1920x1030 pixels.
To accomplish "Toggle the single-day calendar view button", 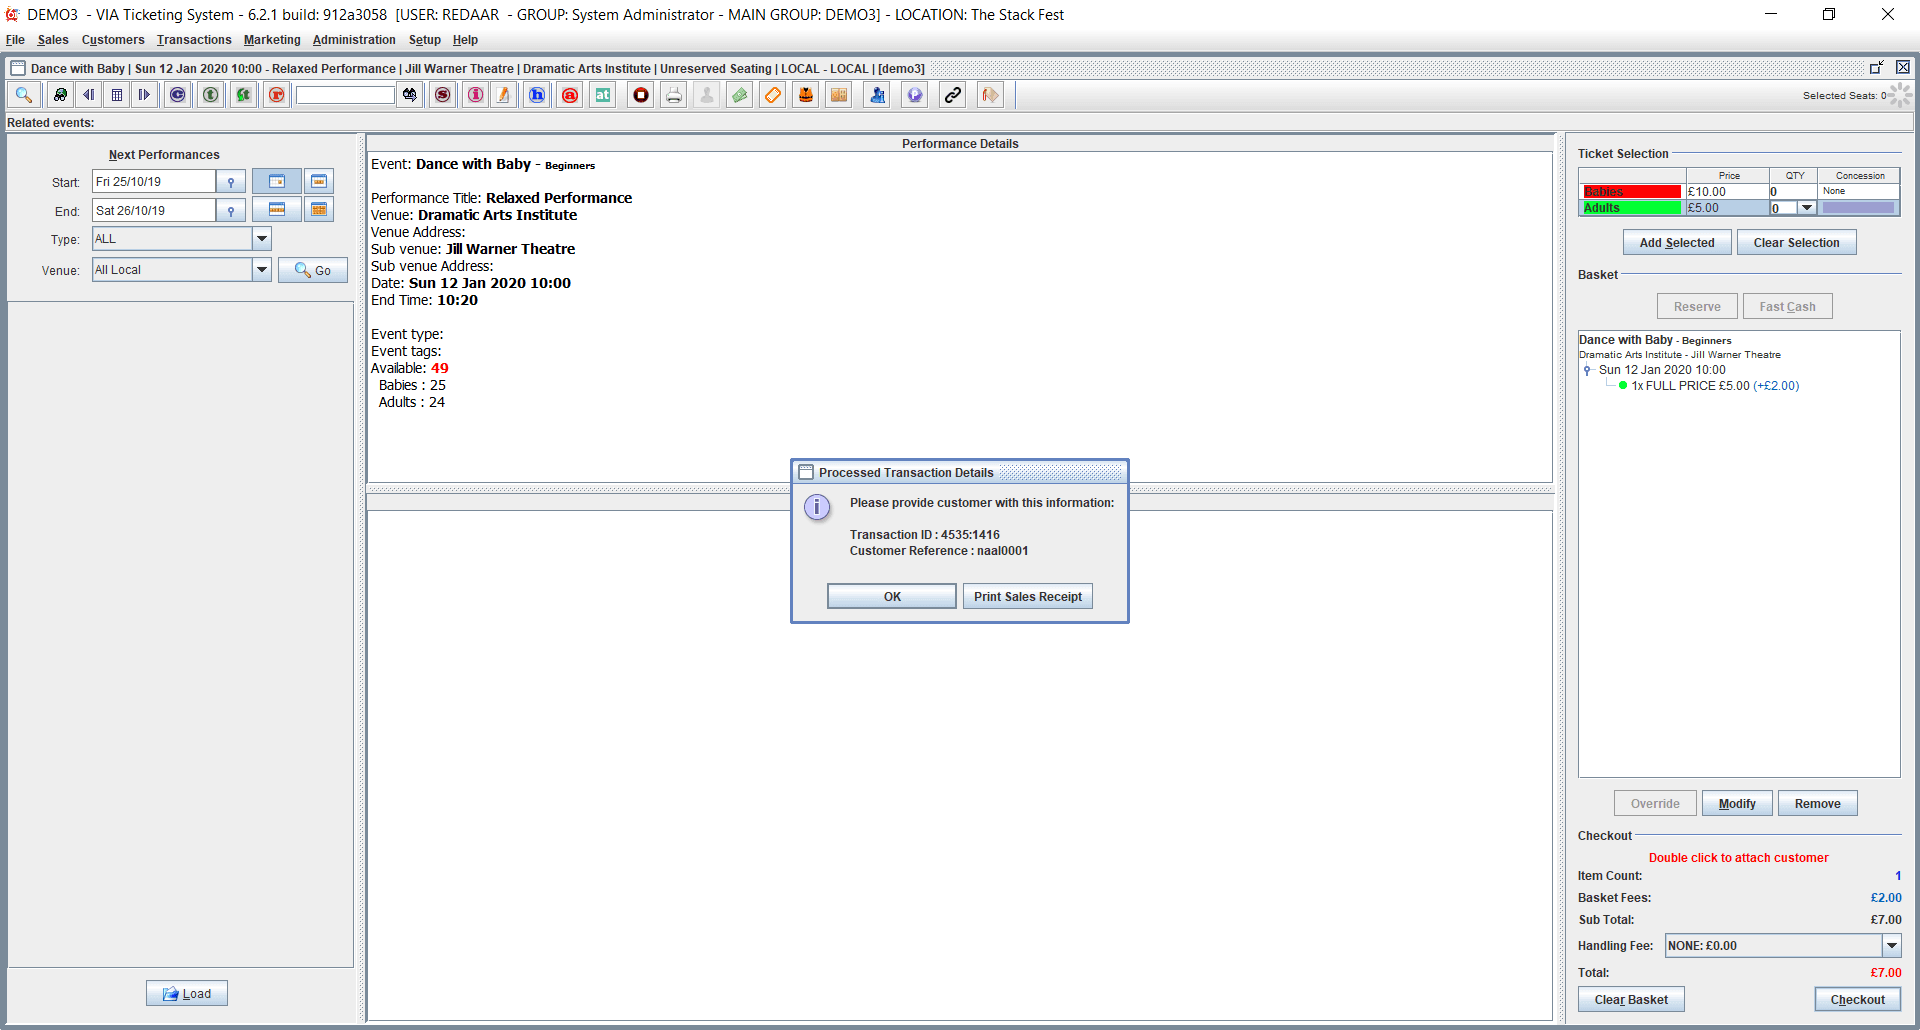I will tap(277, 181).
